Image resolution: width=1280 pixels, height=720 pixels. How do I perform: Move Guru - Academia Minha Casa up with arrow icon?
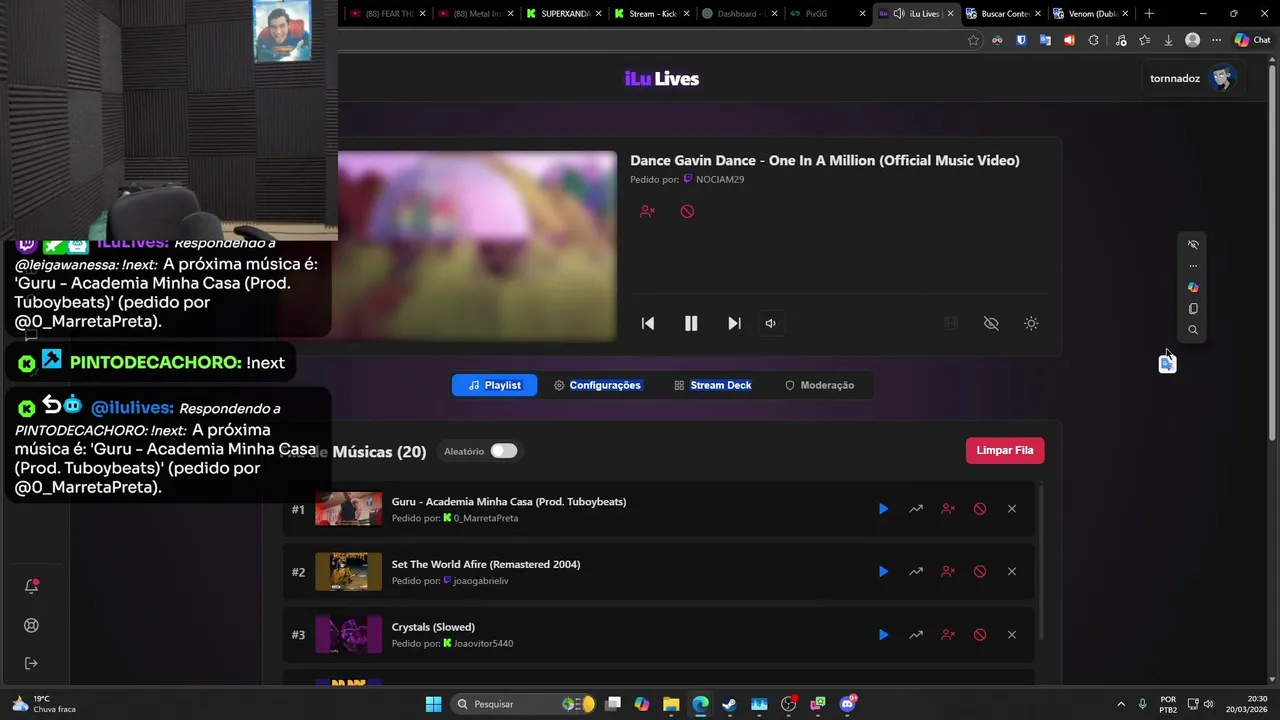pyautogui.click(x=916, y=509)
